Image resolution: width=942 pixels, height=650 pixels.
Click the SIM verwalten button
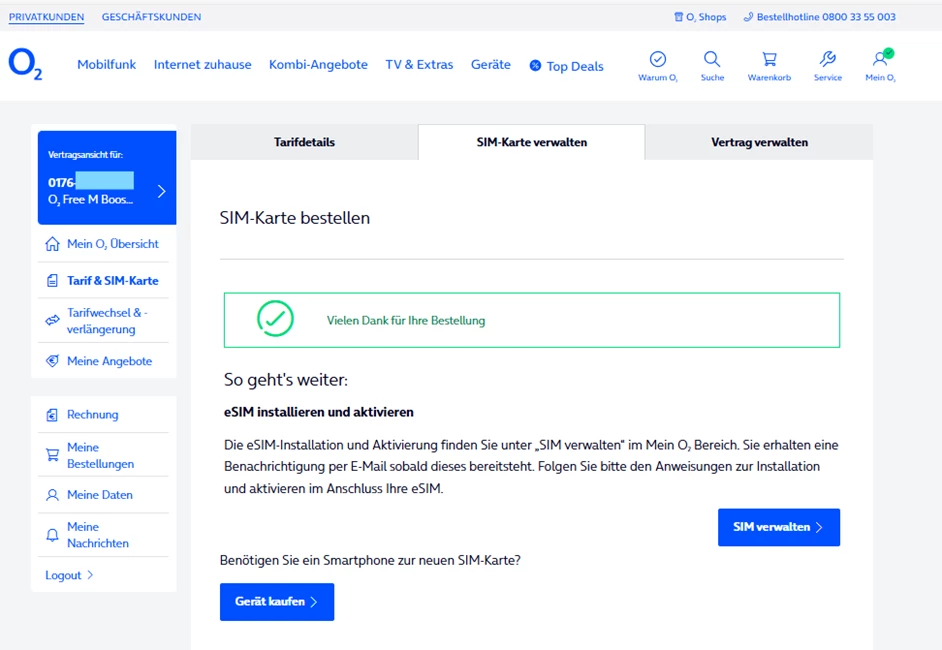pos(779,527)
